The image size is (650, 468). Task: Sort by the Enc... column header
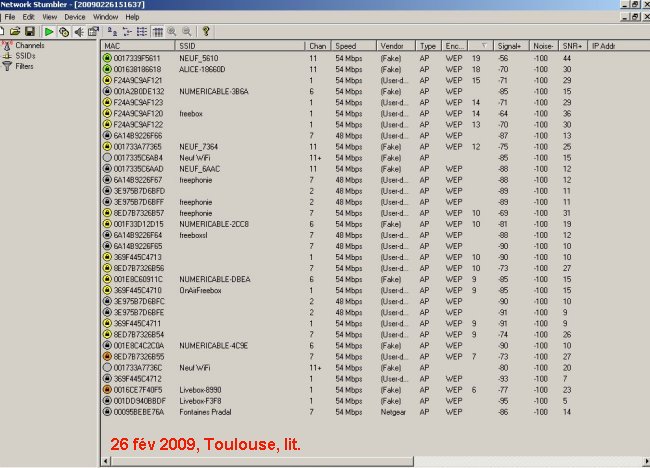pyautogui.click(x=455, y=46)
